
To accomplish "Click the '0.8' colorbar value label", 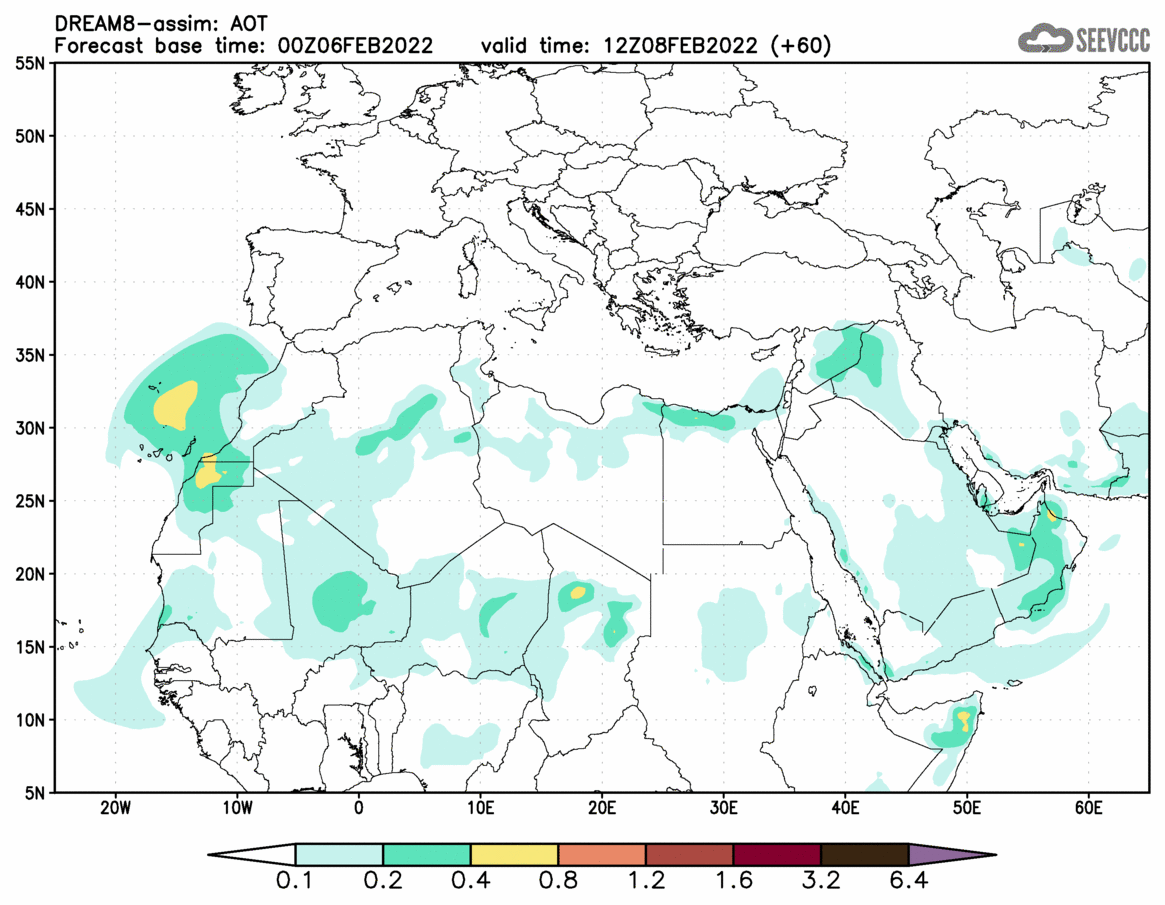I will 558,880.
